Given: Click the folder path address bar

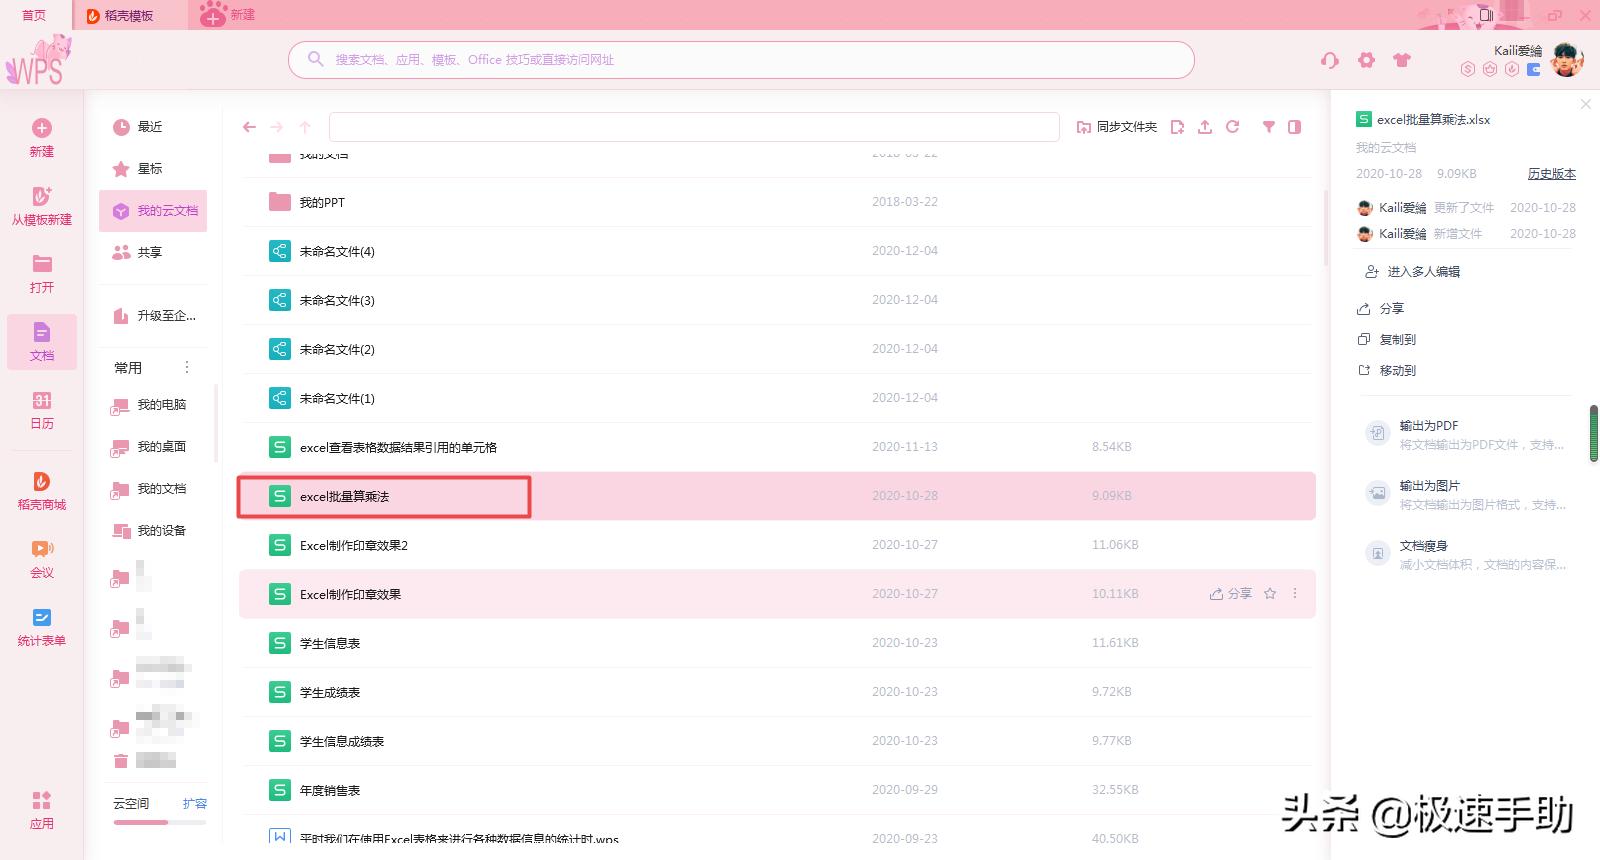Looking at the screenshot, I should [694, 127].
